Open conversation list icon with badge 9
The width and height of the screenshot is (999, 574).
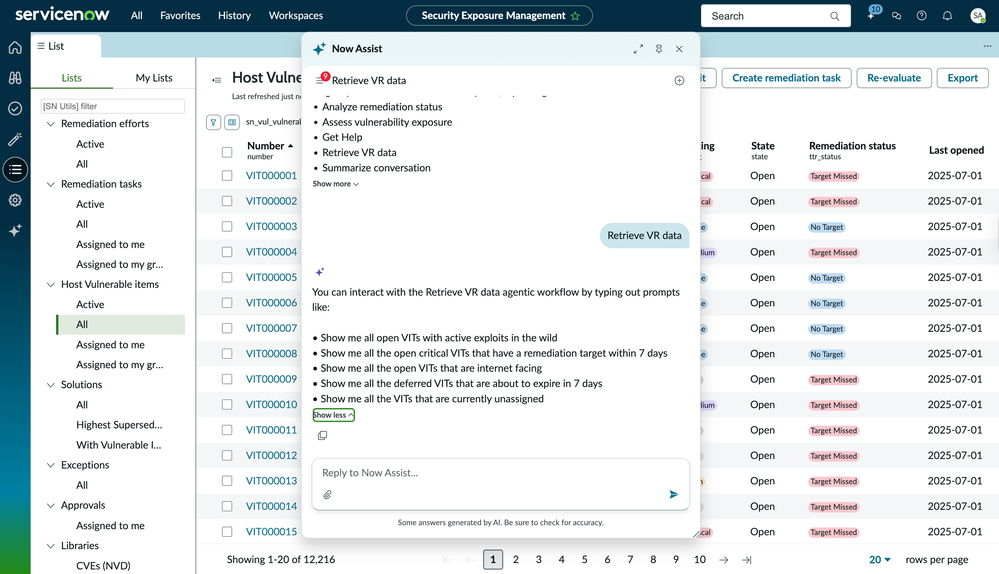[321, 80]
